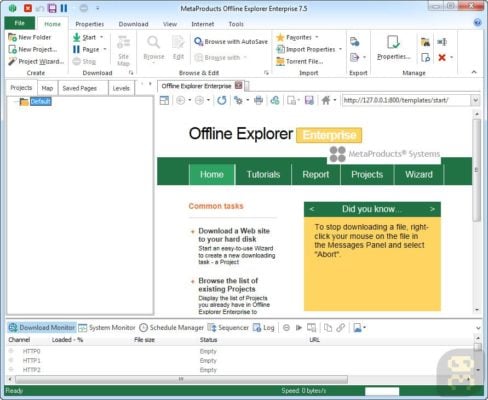Select the Map tab
The image size is (488, 400).
pyautogui.click(x=47, y=88)
